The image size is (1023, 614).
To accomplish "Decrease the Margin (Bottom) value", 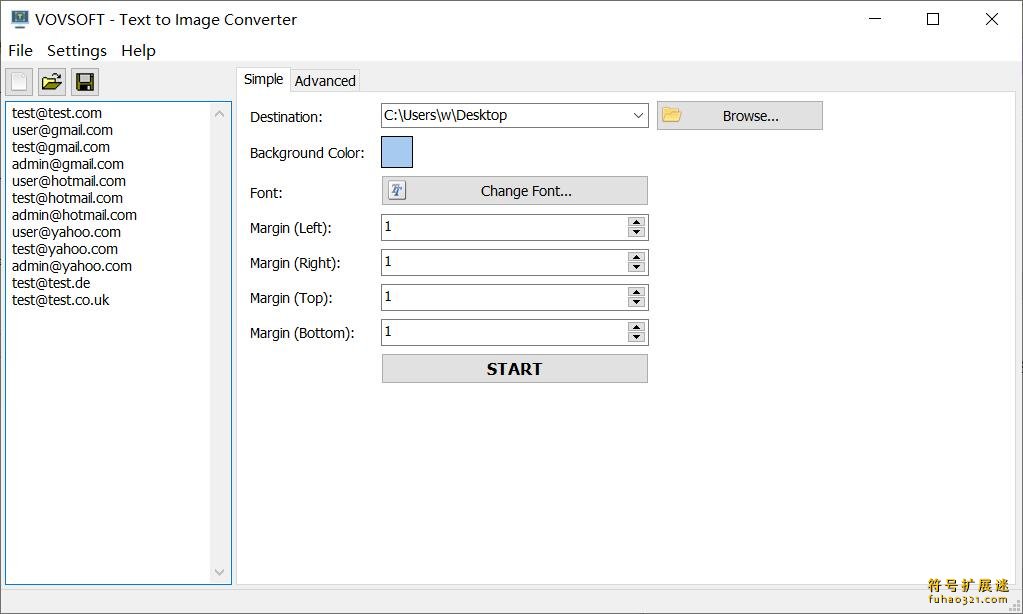I will coord(638,337).
